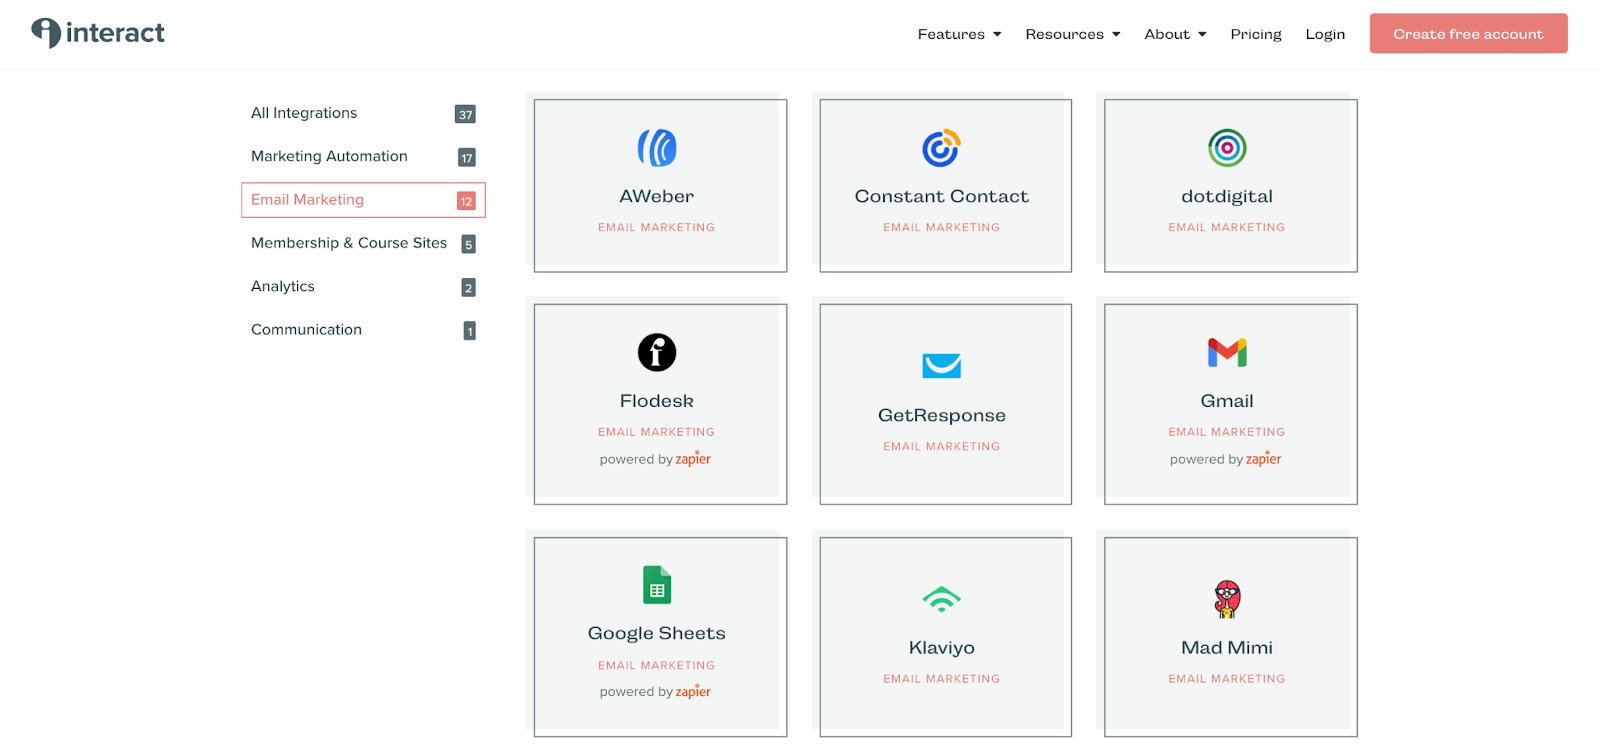Viewport: 1600px width, 753px height.
Task: Click the 2 count badge for Analytics
Action: click(x=468, y=287)
